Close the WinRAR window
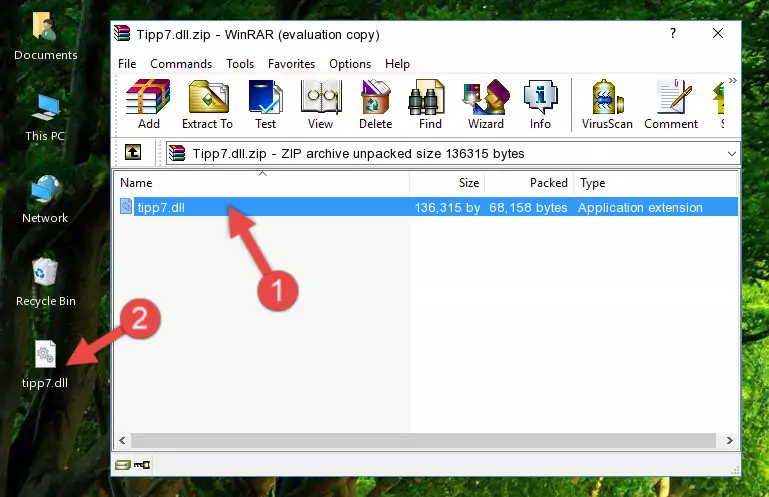 pos(718,33)
